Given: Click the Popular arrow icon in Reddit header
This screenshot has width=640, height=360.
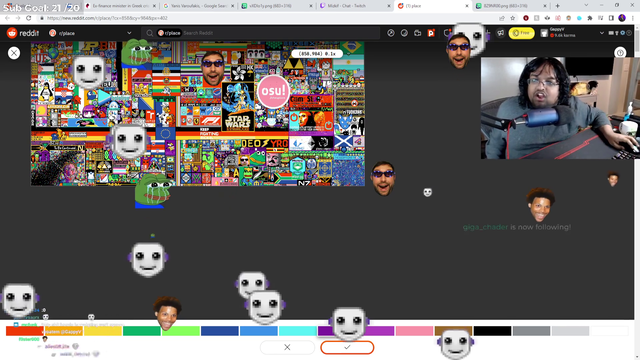Looking at the screenshot, I should click(x=391, y=33).
